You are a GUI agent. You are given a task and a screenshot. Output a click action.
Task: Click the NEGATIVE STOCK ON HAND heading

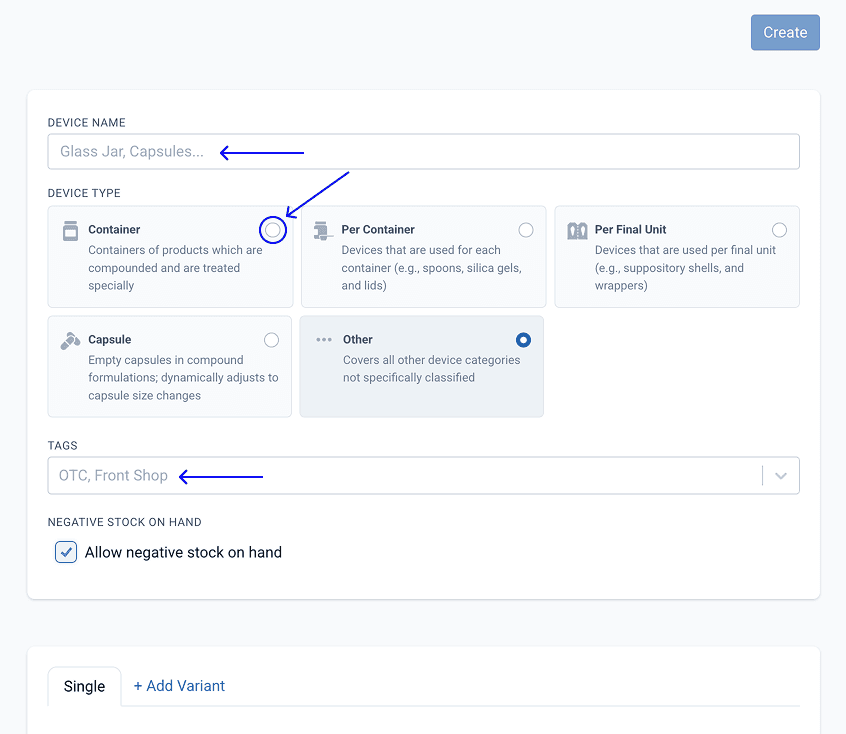coord(125,522)
